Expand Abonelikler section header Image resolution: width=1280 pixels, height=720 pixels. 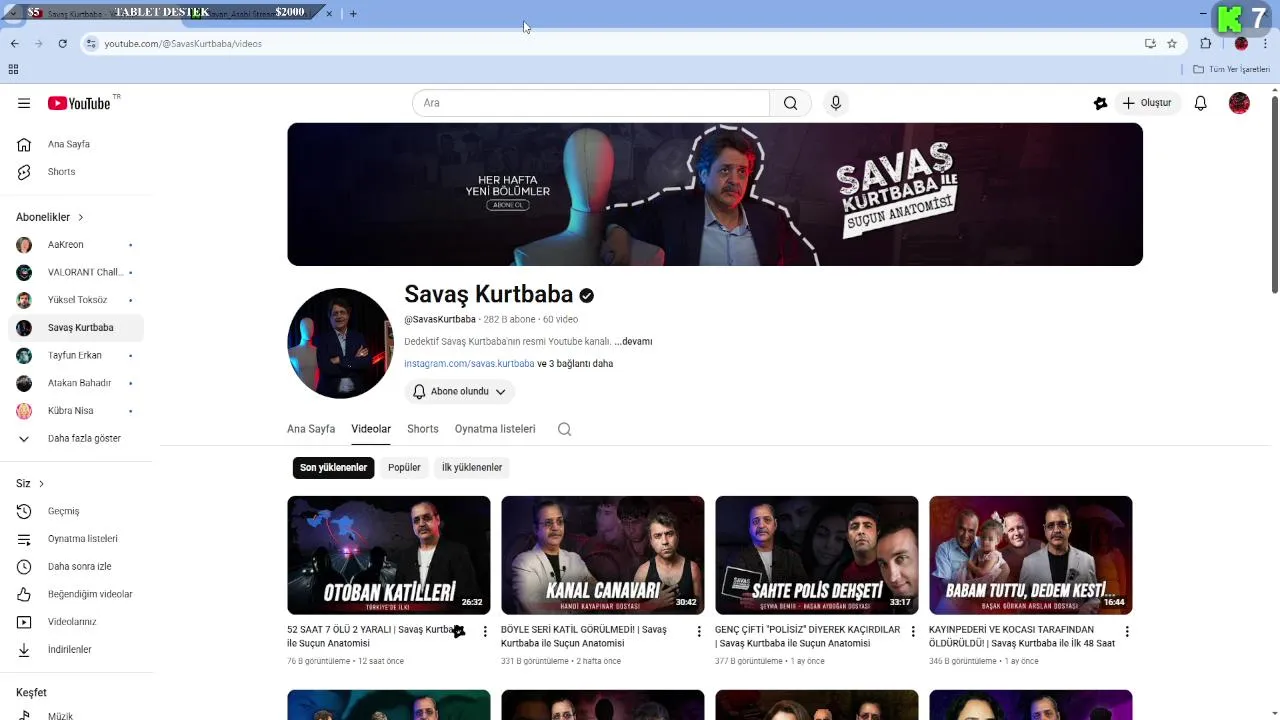[50, 217]
